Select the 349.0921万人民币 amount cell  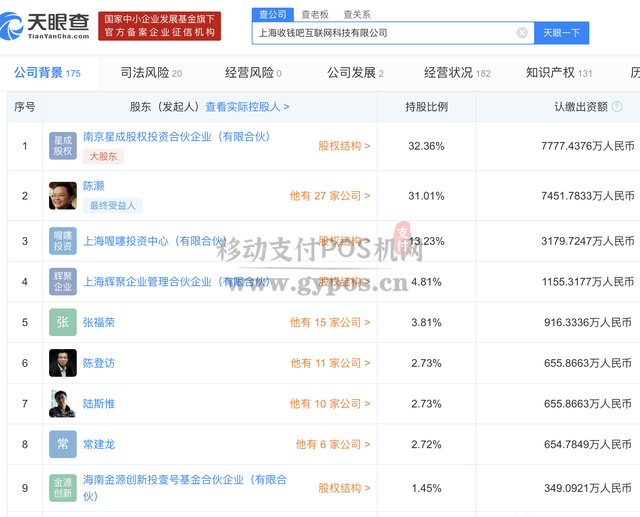(x=587, y=488)
